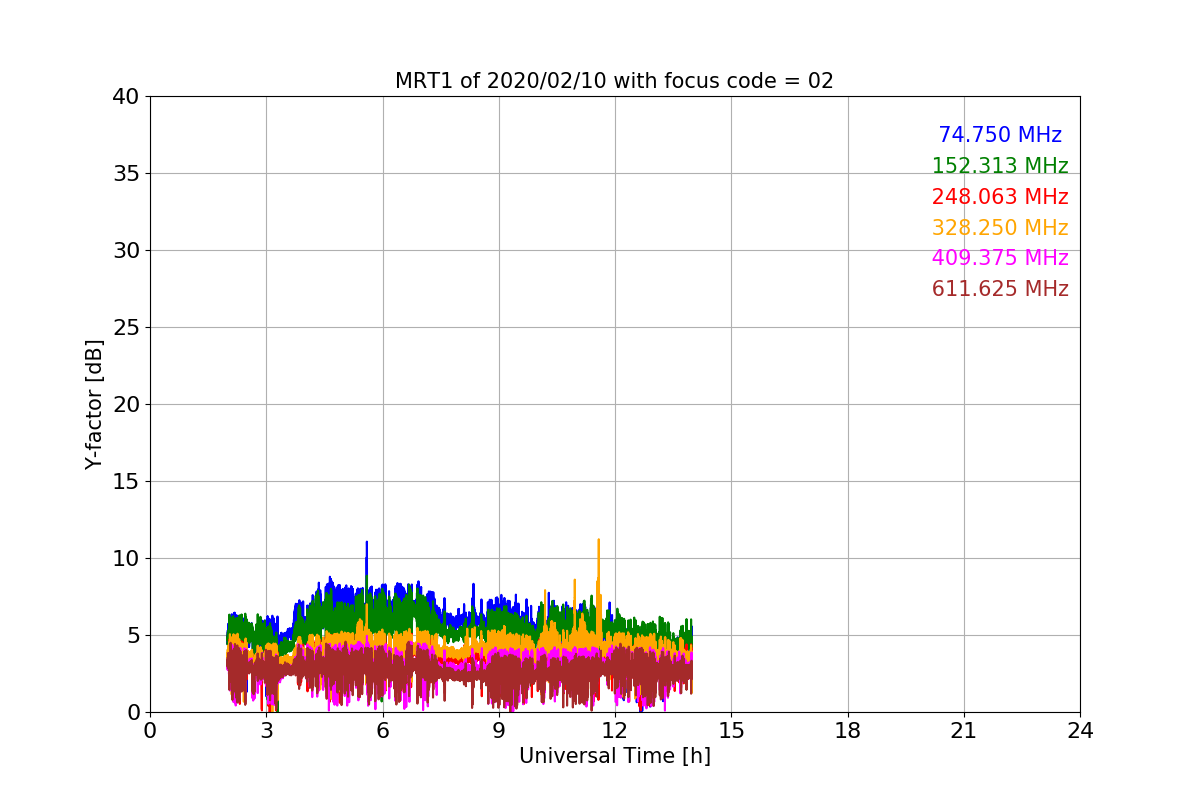Screen dimensions: 1200x800
Task: Select the orange 328.250 MHz legend label
Action: pyautogui.click(x=1000, y=228)
